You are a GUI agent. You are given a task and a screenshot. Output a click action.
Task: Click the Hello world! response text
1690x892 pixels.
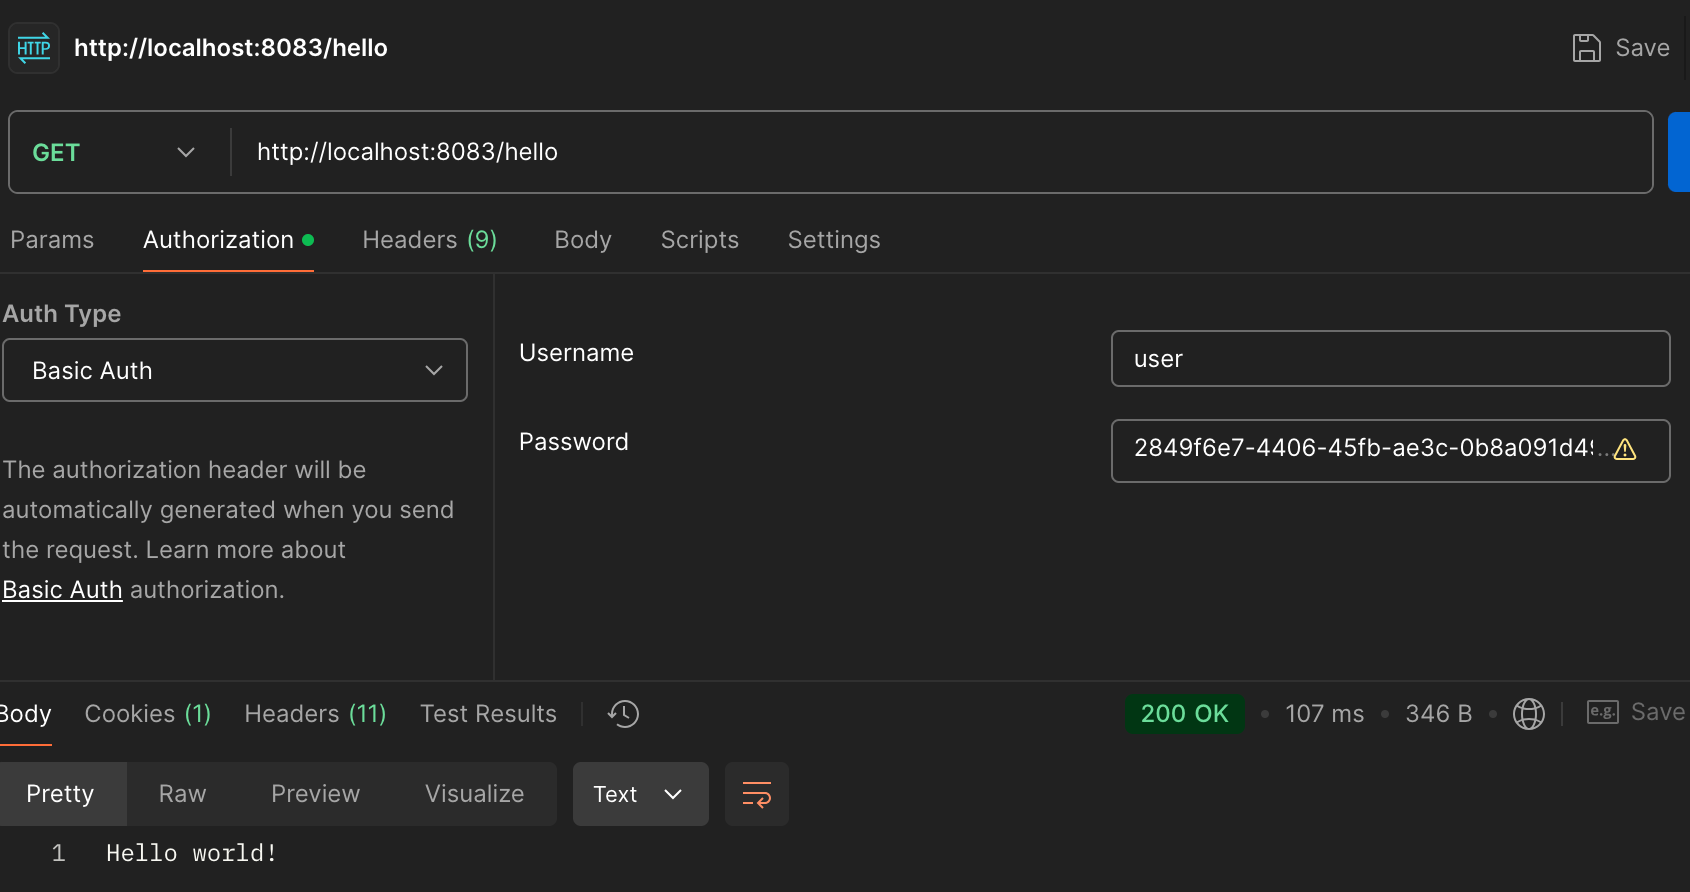(x=192, y=853)
